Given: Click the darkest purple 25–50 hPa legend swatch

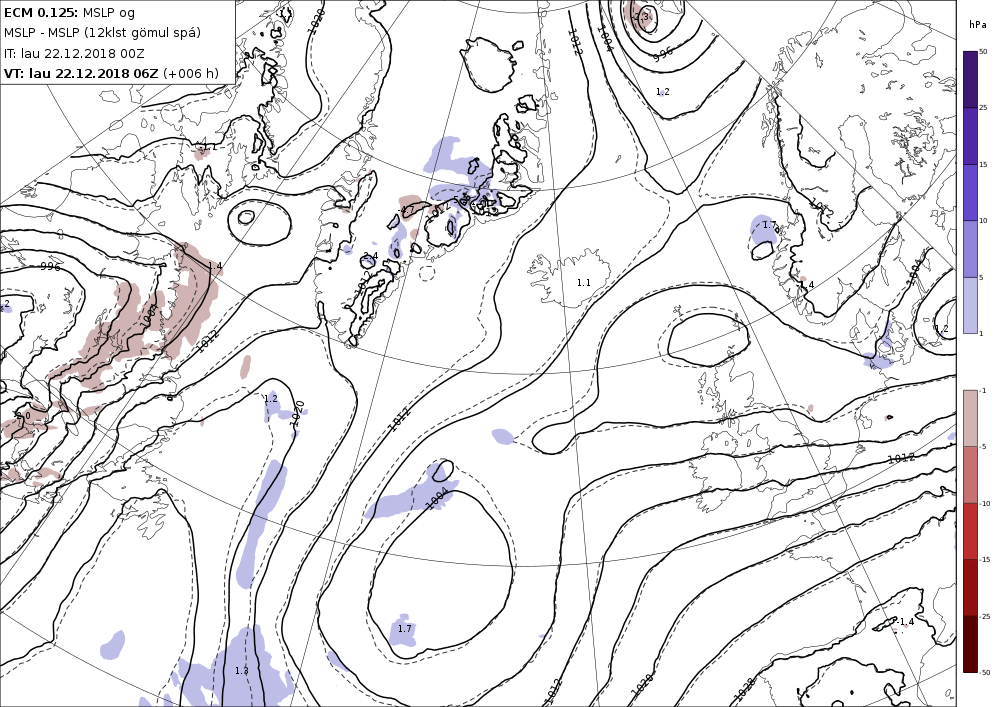Looking at the screenshot, I should tap(970, 79).
